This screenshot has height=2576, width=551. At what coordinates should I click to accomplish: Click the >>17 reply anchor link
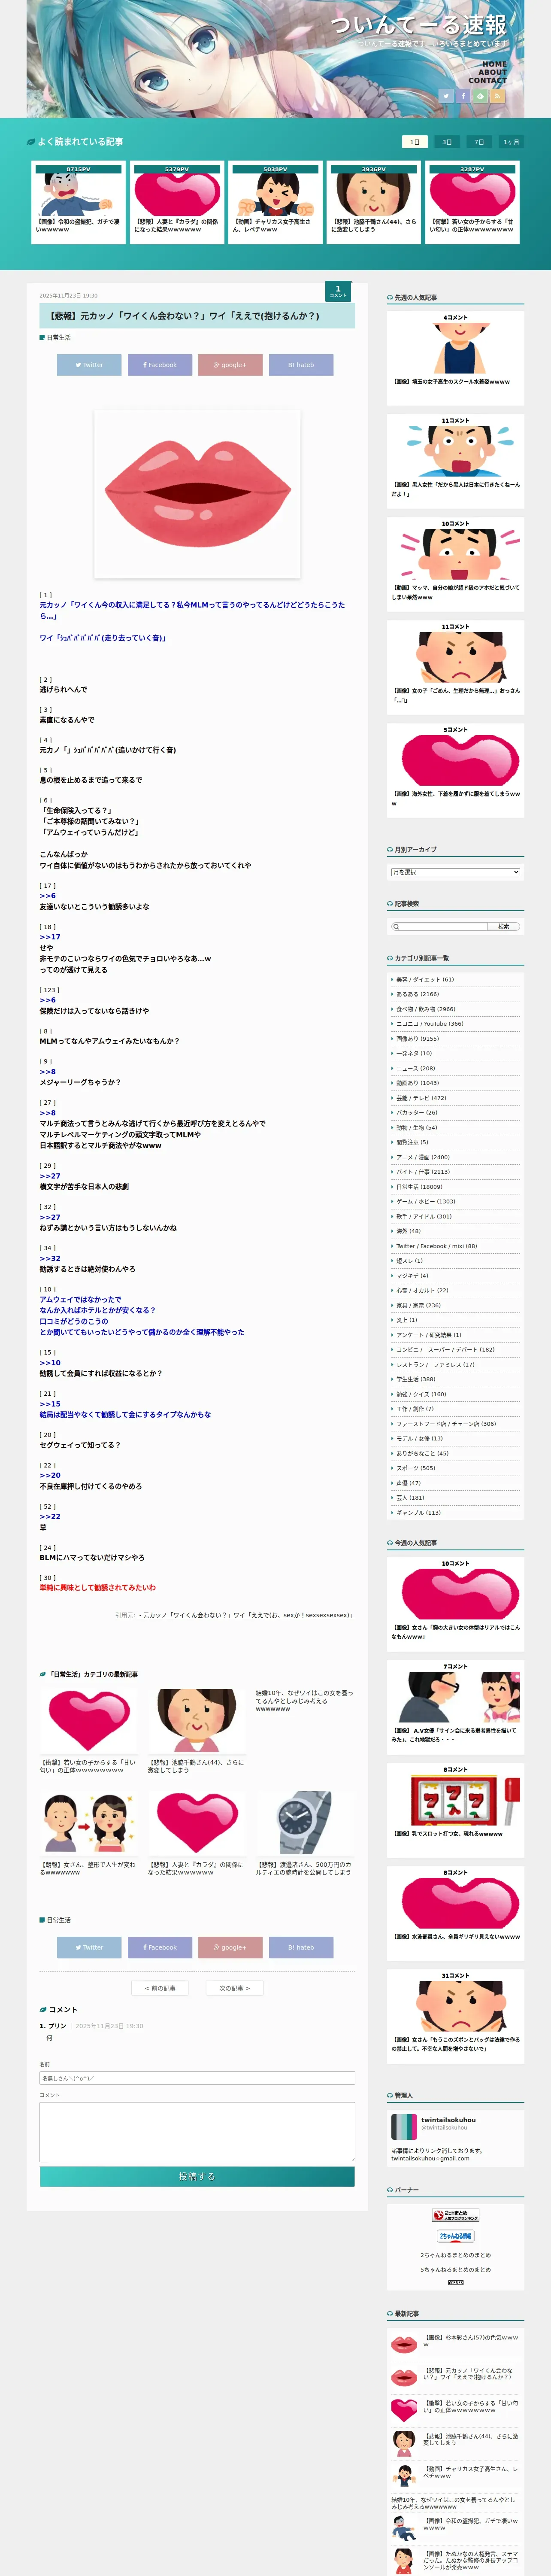point(50,937)
